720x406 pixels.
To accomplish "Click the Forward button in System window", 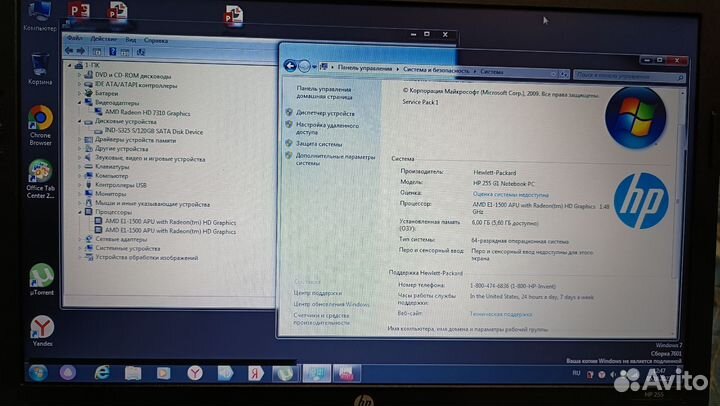I will 304,66.
